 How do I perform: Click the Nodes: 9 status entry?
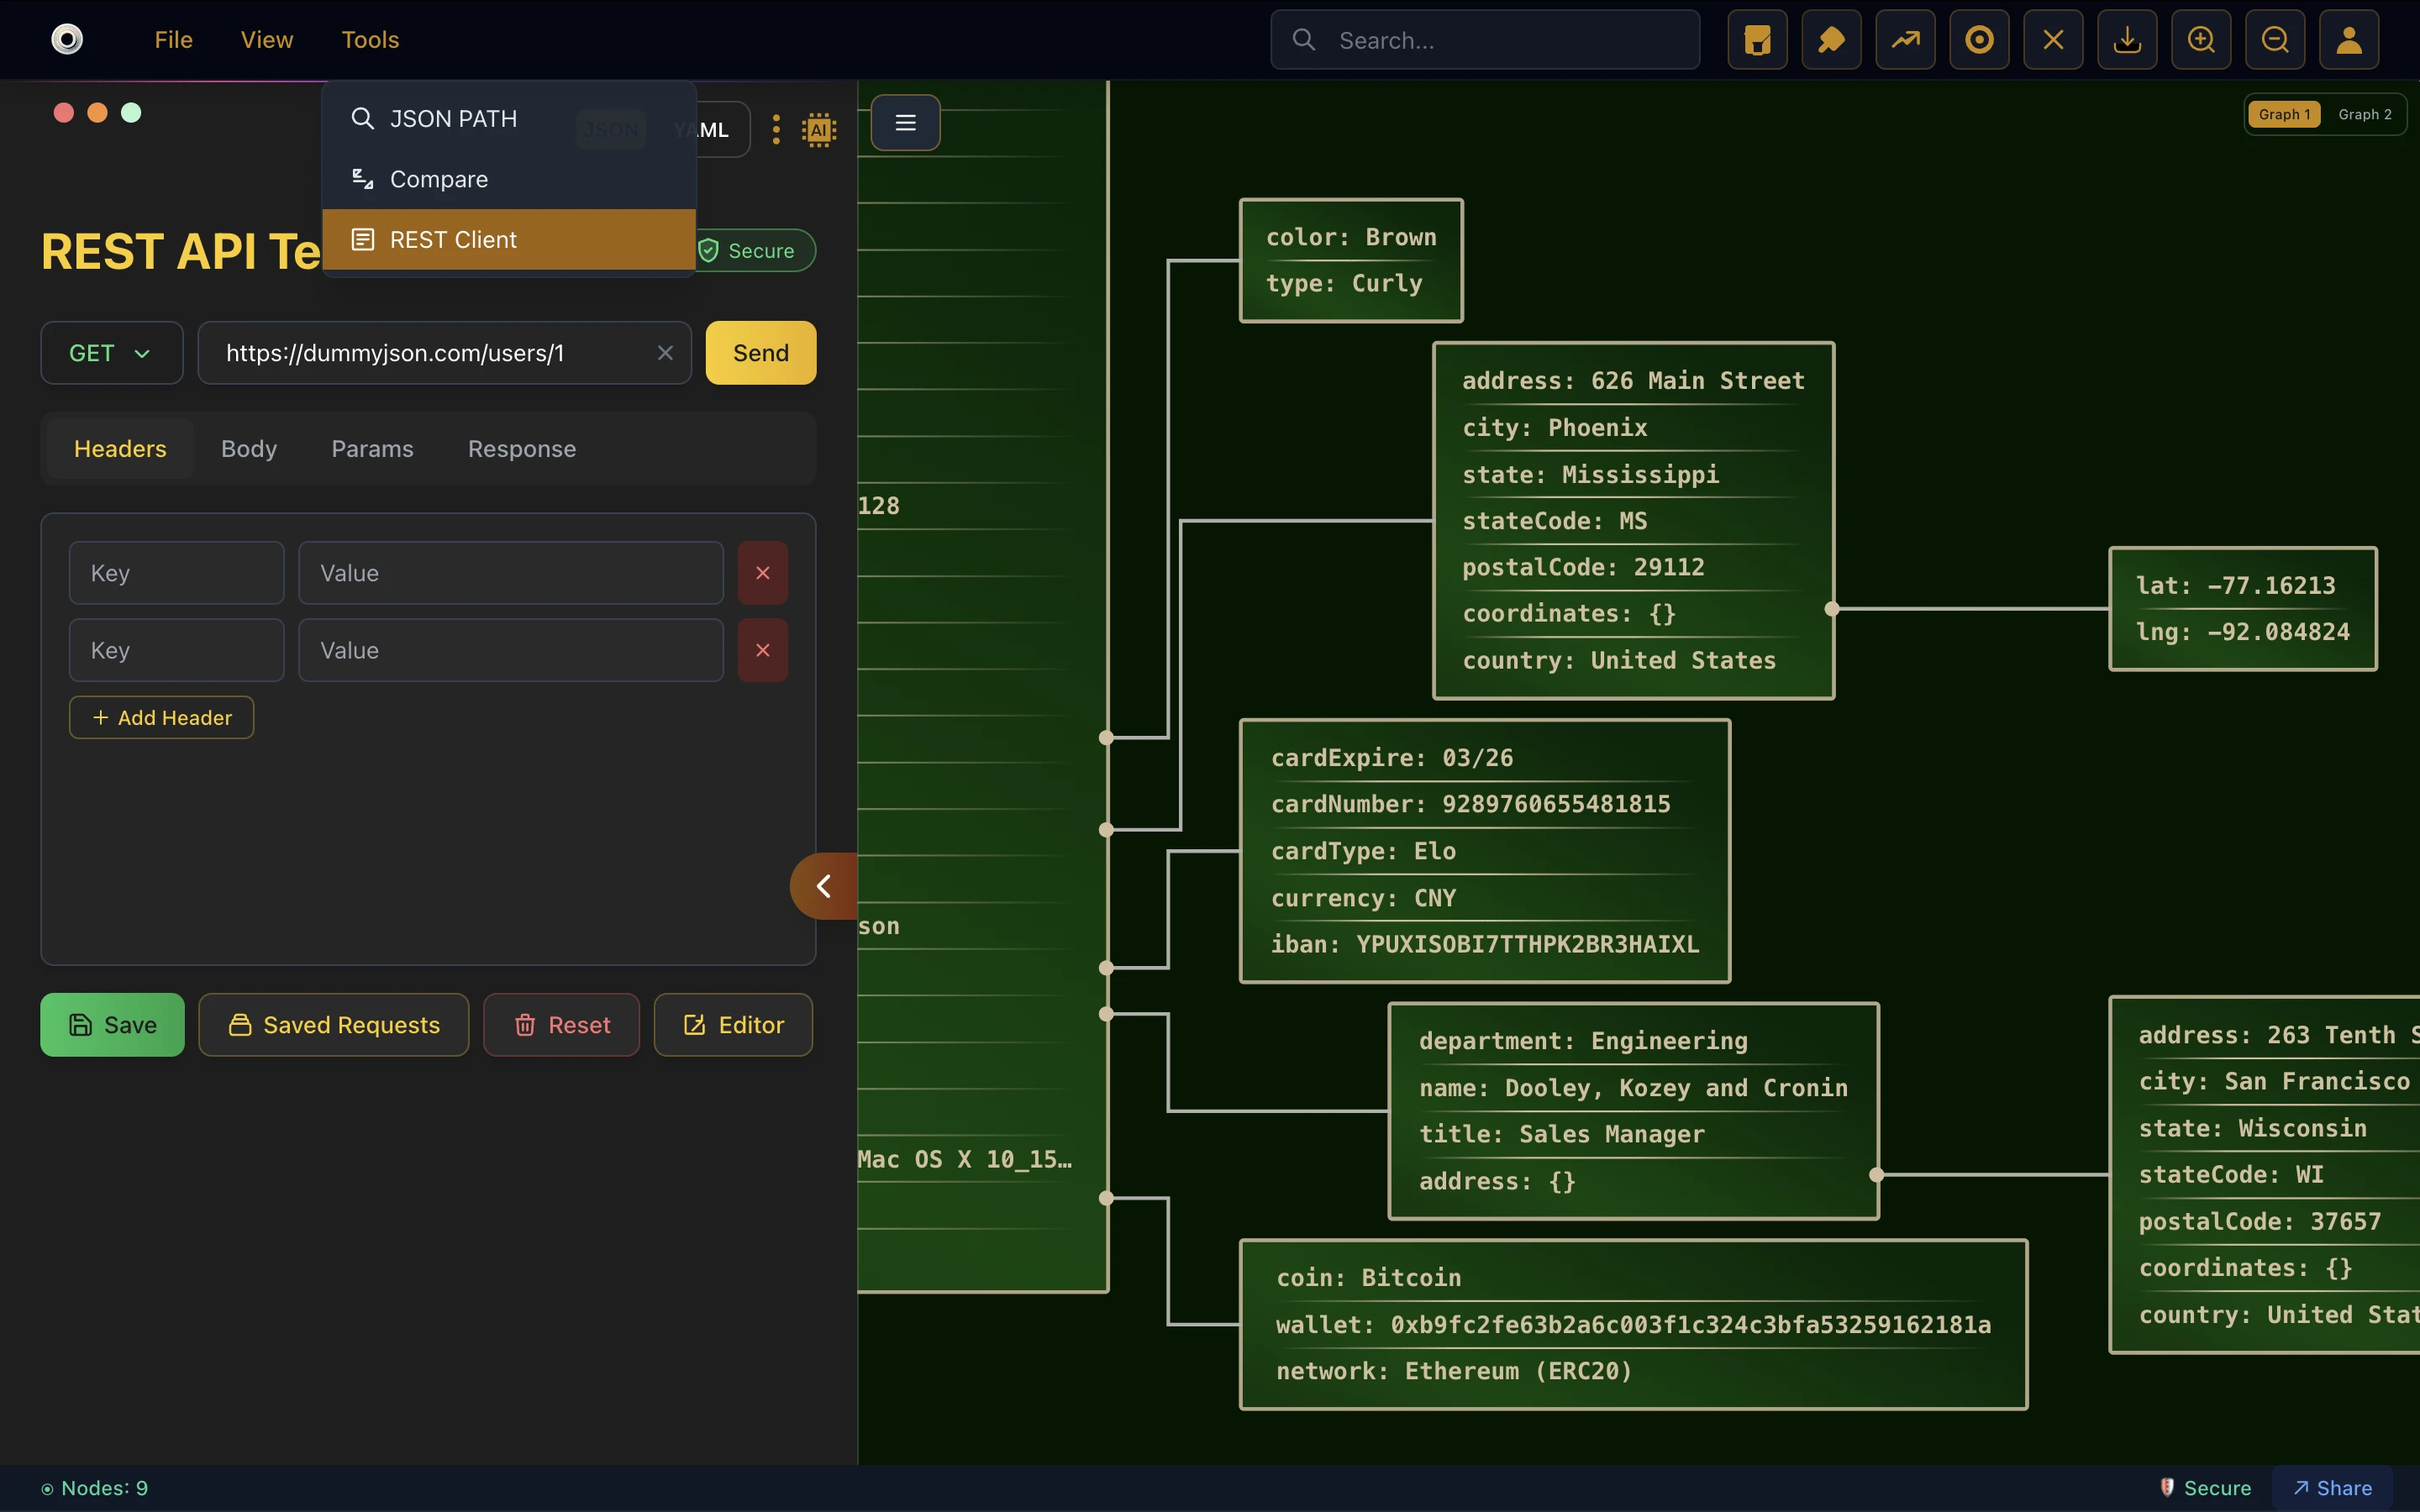95,1488
